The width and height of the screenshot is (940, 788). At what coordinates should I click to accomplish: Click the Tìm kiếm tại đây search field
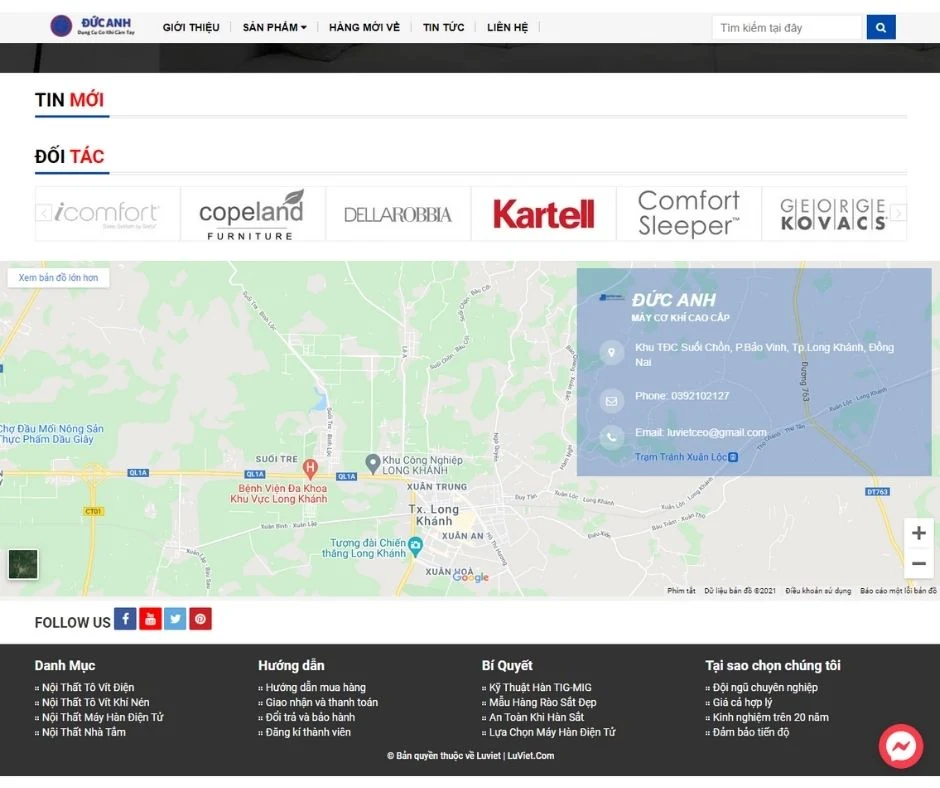[x=787, y=28]
